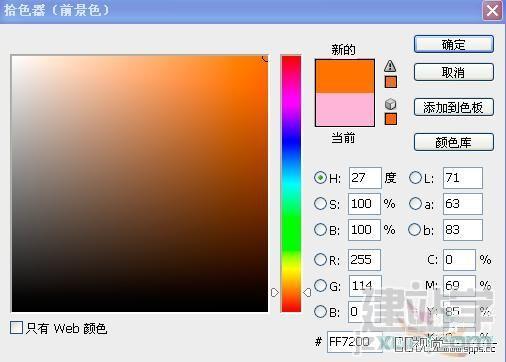Enable the 只有 Web 颜色 checkbox

pyautogui.click(x=16, y=328)
